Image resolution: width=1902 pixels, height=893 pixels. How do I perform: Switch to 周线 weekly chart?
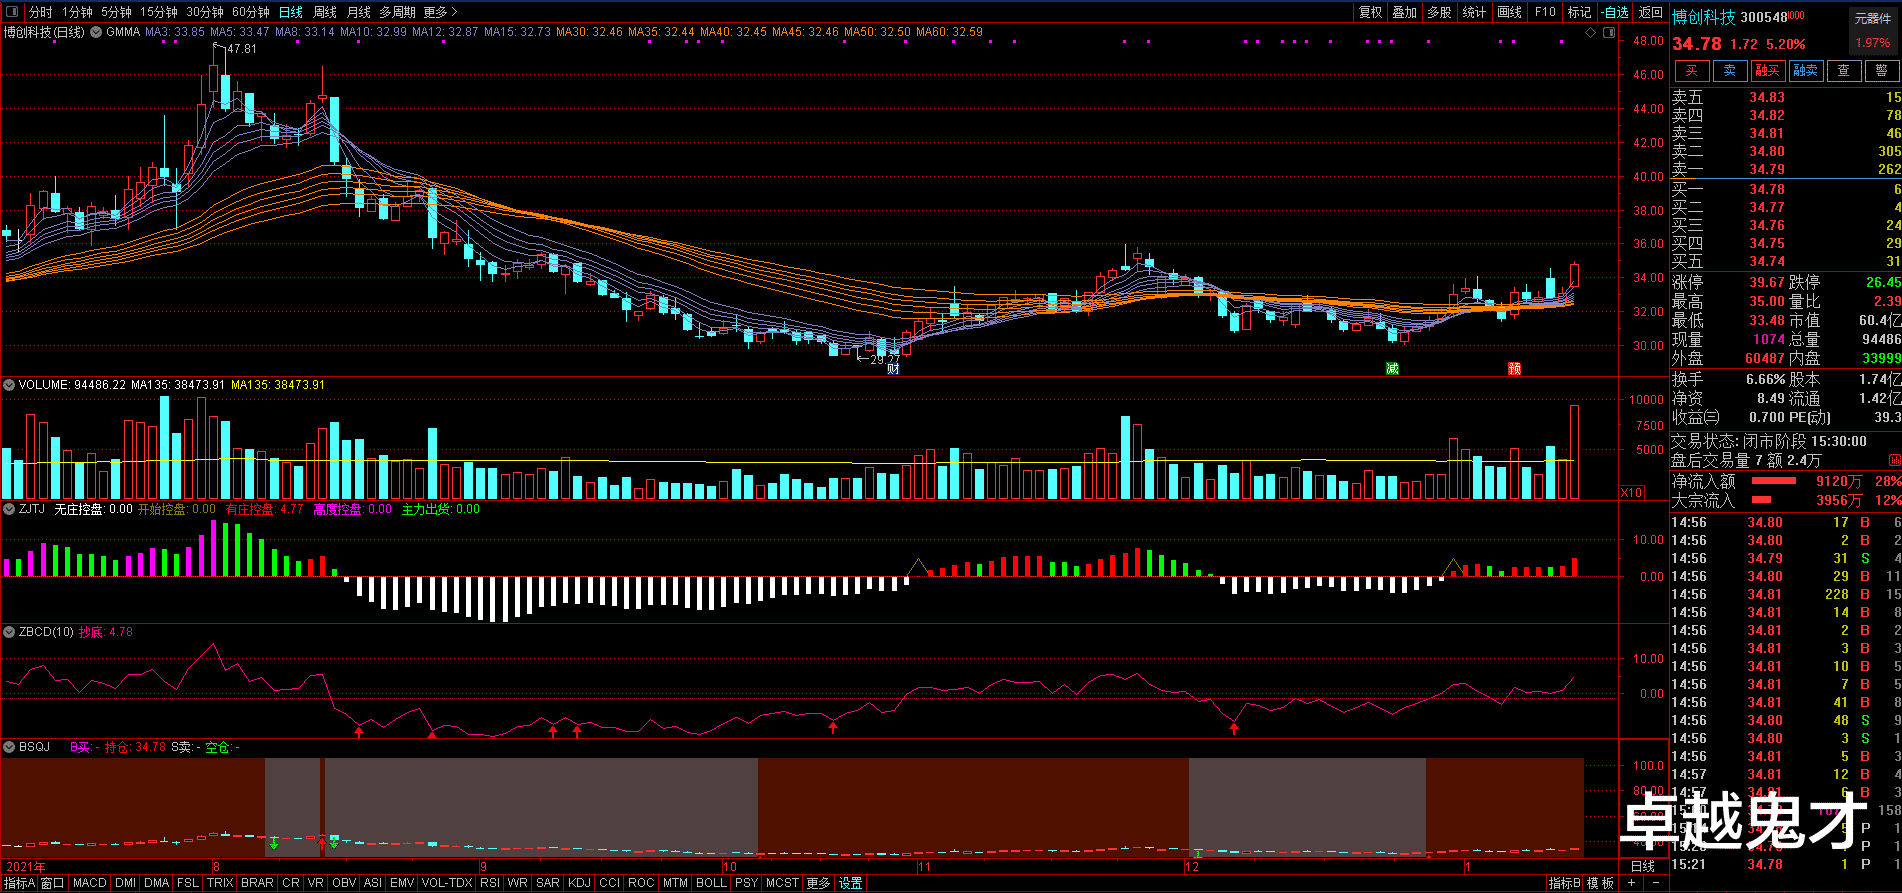(x=325, y=12)
